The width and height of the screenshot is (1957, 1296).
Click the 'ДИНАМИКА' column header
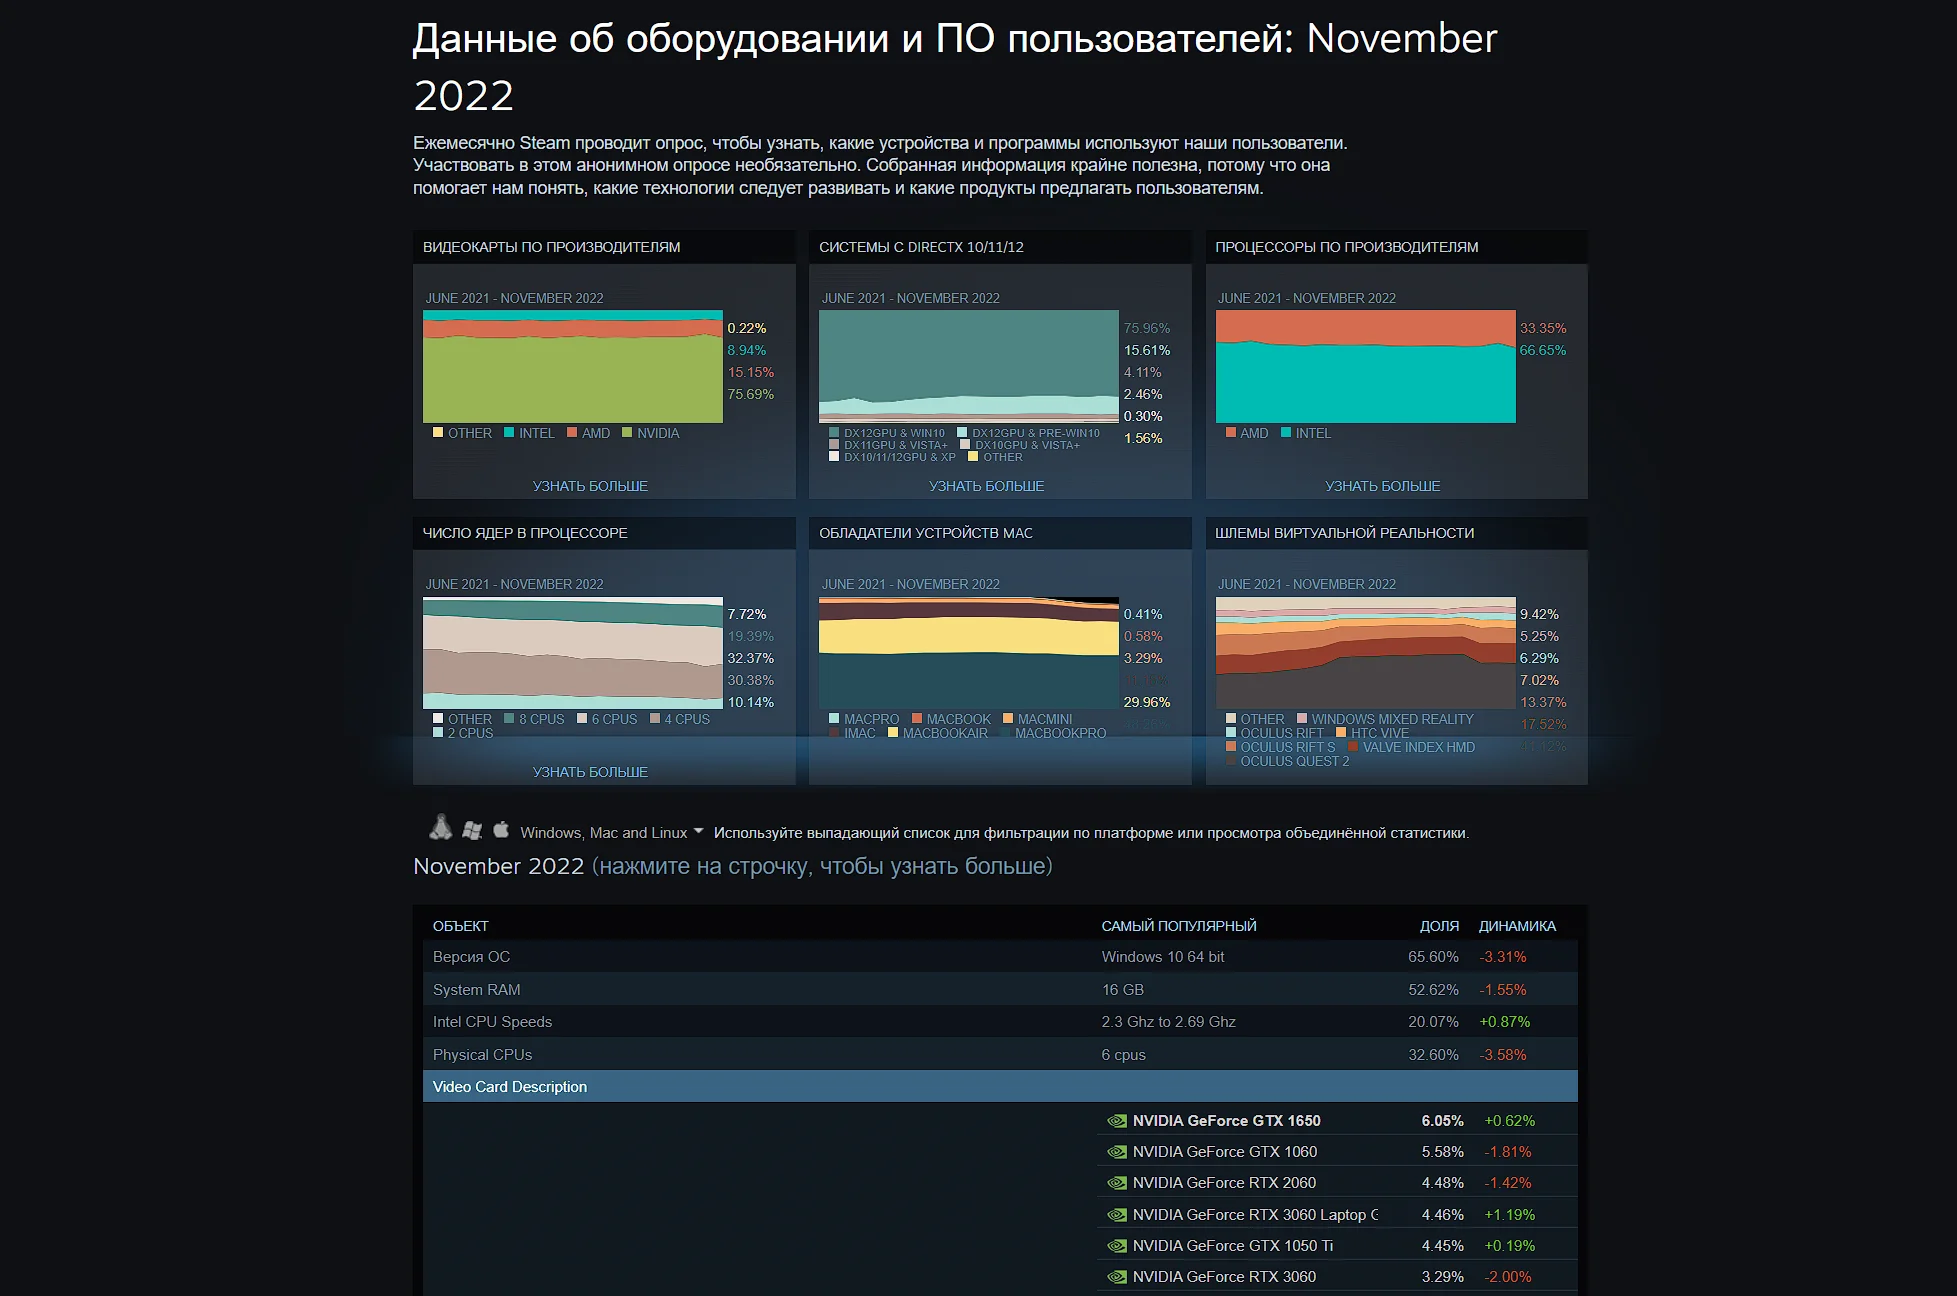[1517, 926]
